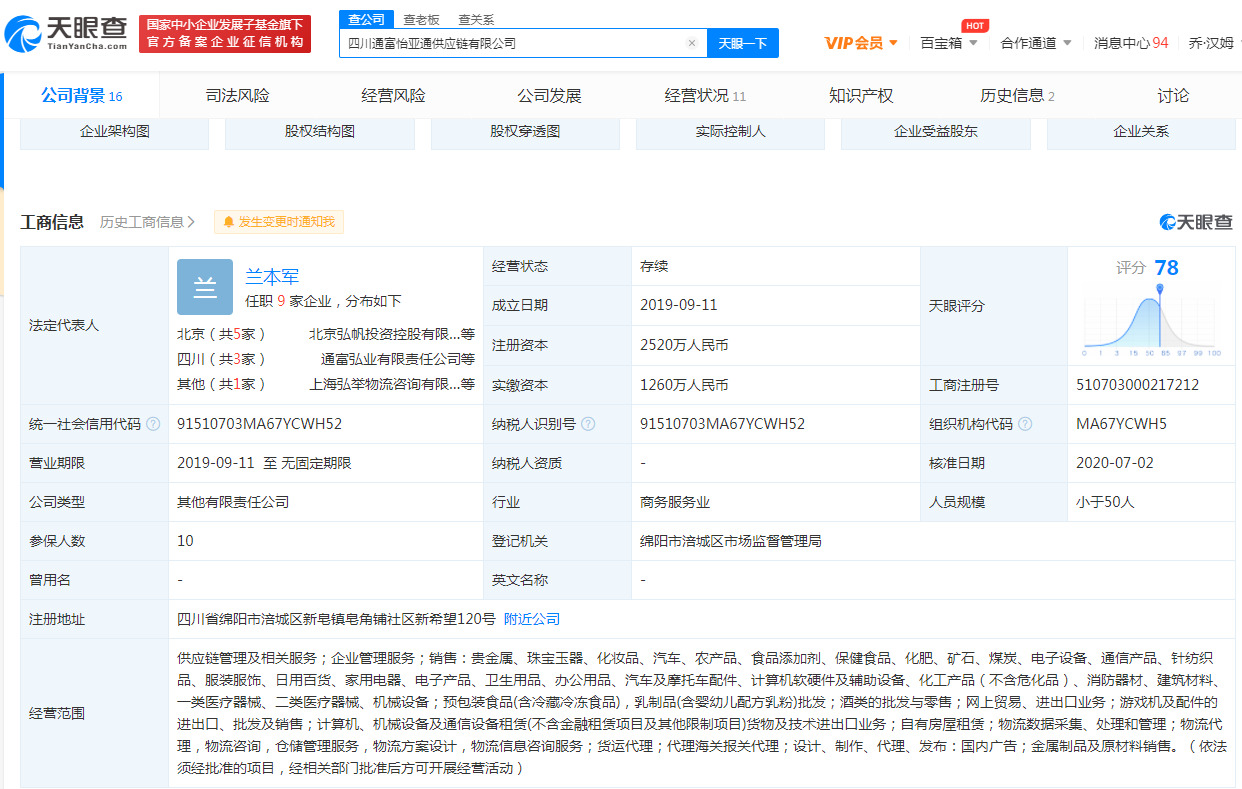Open the 附近公司 link
1242x789 pixels.
pos(532,619)
